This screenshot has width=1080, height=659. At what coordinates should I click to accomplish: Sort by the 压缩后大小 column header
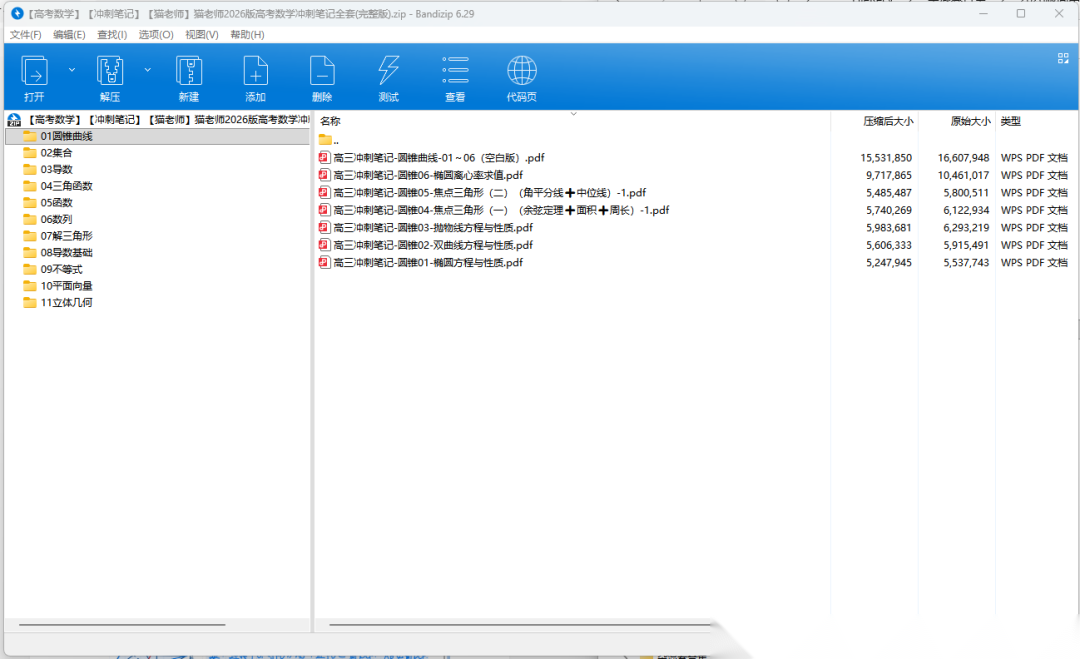[x=887, y=121]
